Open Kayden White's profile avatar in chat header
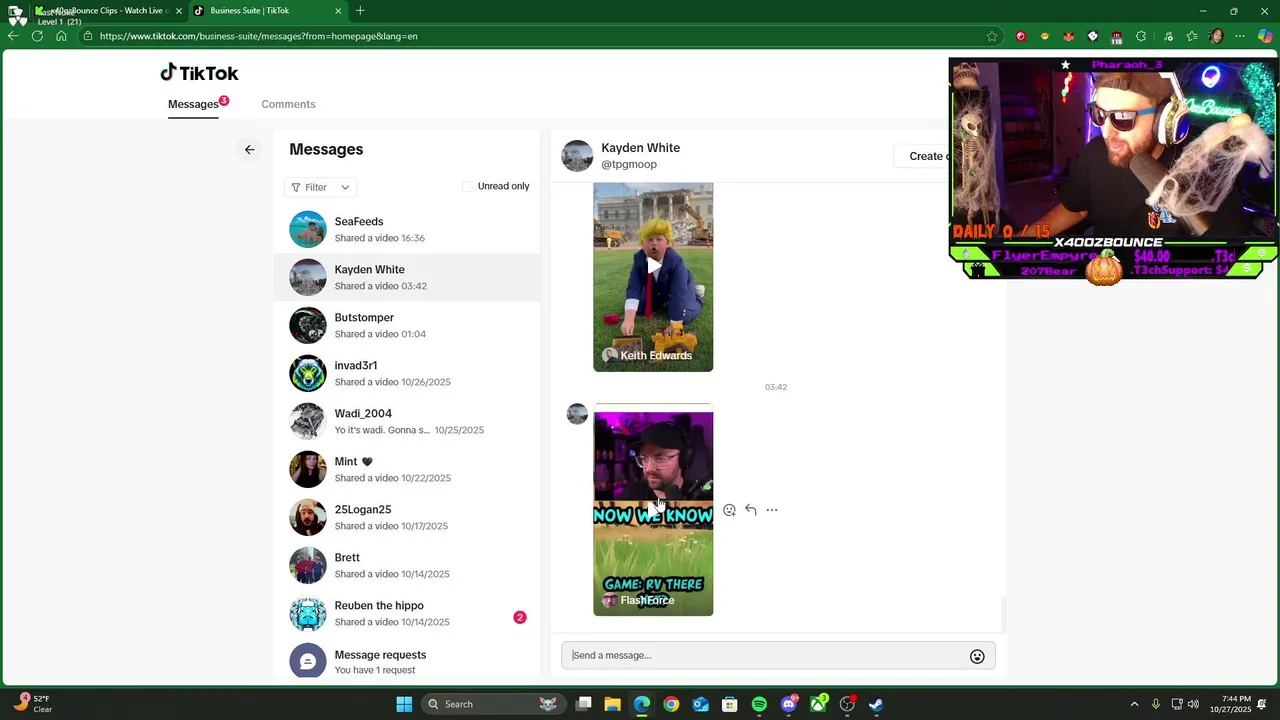This screenshot has width=1280, height=720. point(577,156)
